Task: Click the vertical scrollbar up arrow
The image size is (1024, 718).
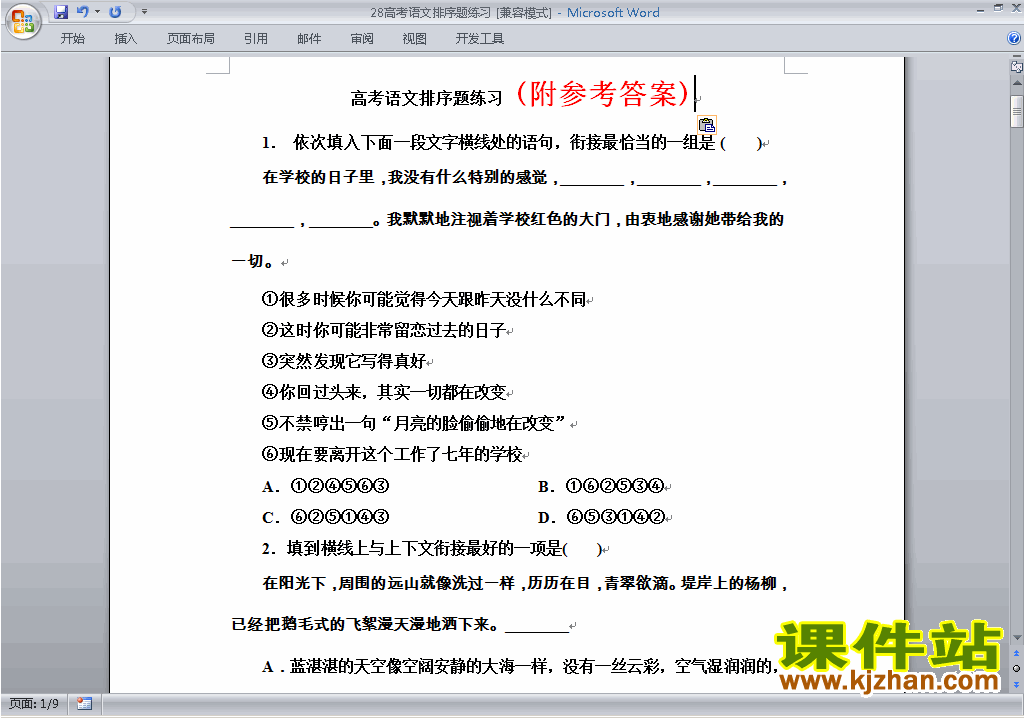Action: pos(1016,85)
